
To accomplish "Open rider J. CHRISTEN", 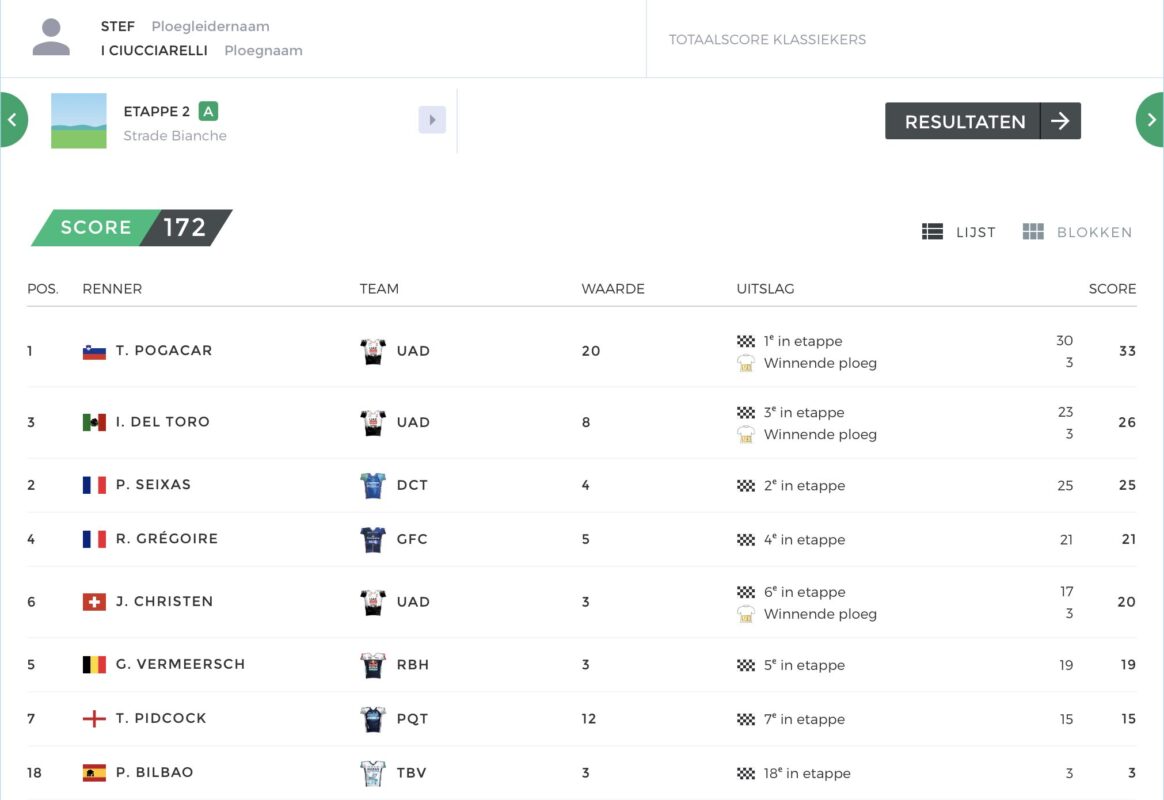I will pos(165,601).
